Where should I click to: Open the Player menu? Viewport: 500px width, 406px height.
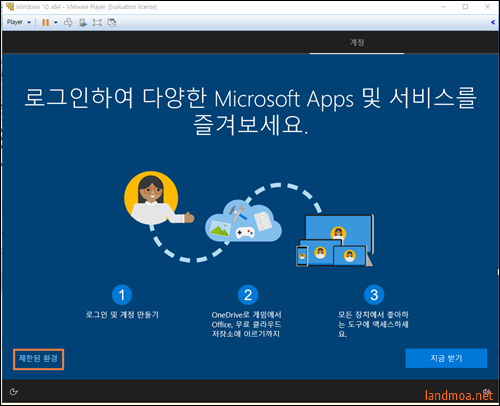[19, 22]
